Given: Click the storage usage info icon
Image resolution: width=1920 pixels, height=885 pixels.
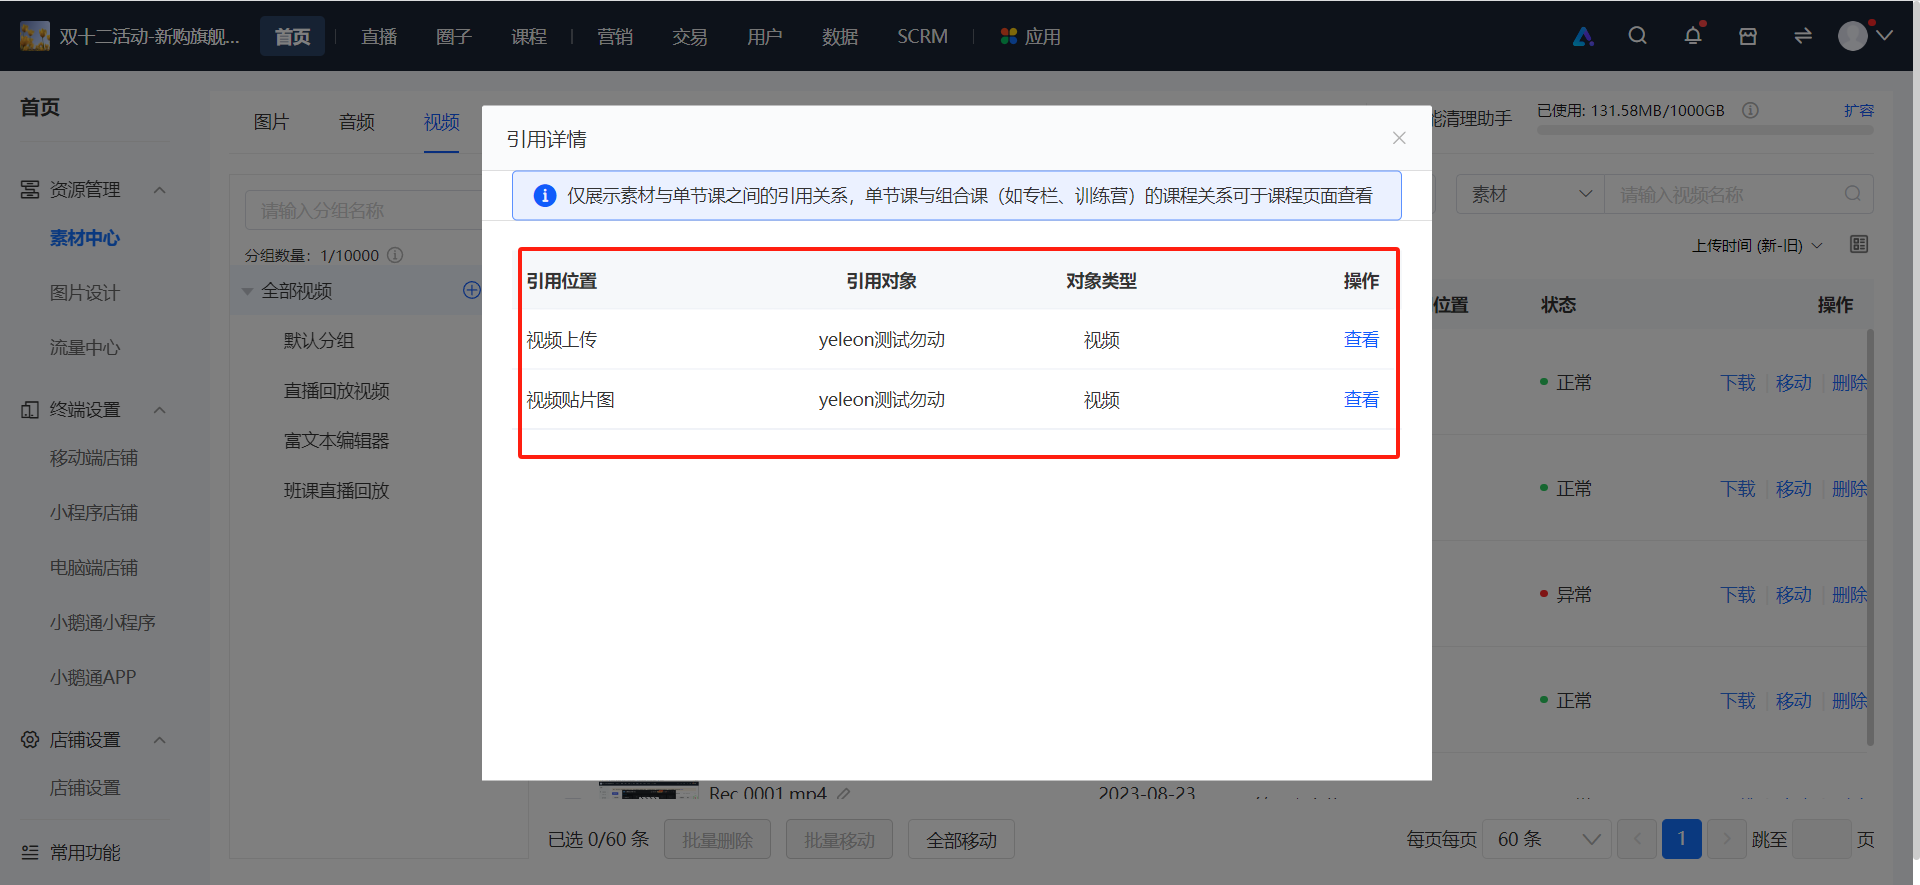Looking at the screenshot, I should [1750, 110].
